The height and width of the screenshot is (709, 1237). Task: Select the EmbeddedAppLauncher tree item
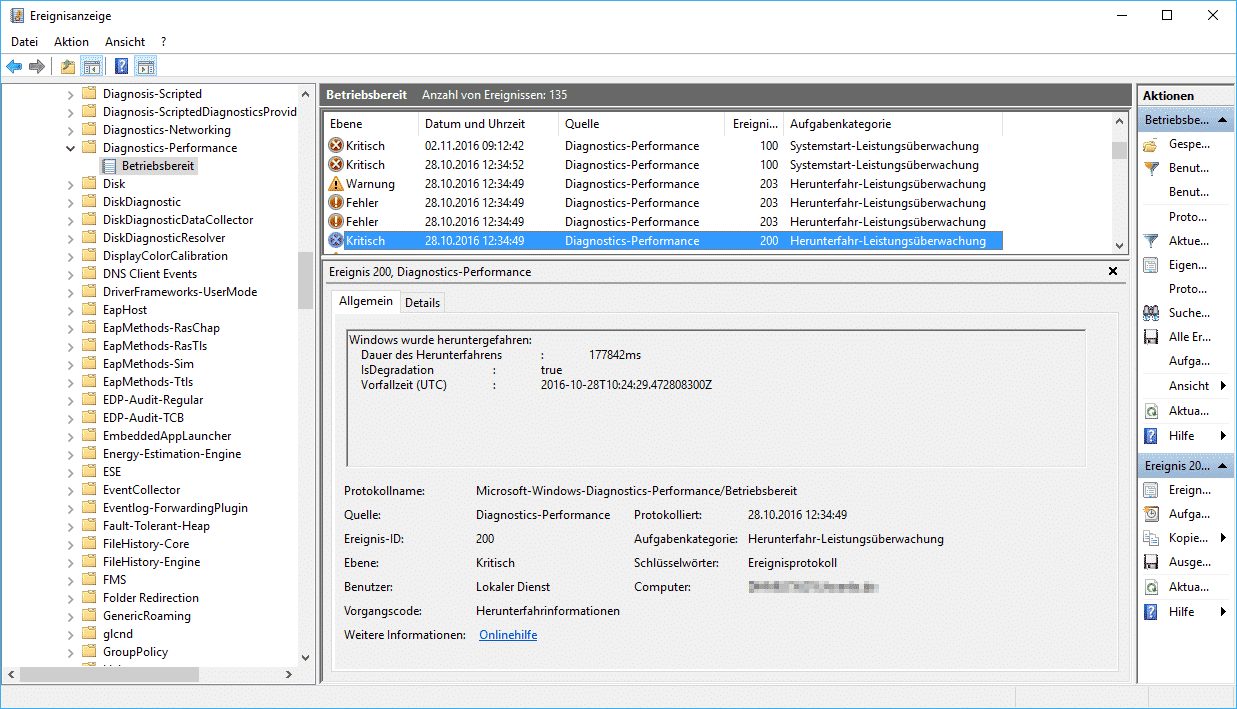pyautogui.click(x=166, y=436)
